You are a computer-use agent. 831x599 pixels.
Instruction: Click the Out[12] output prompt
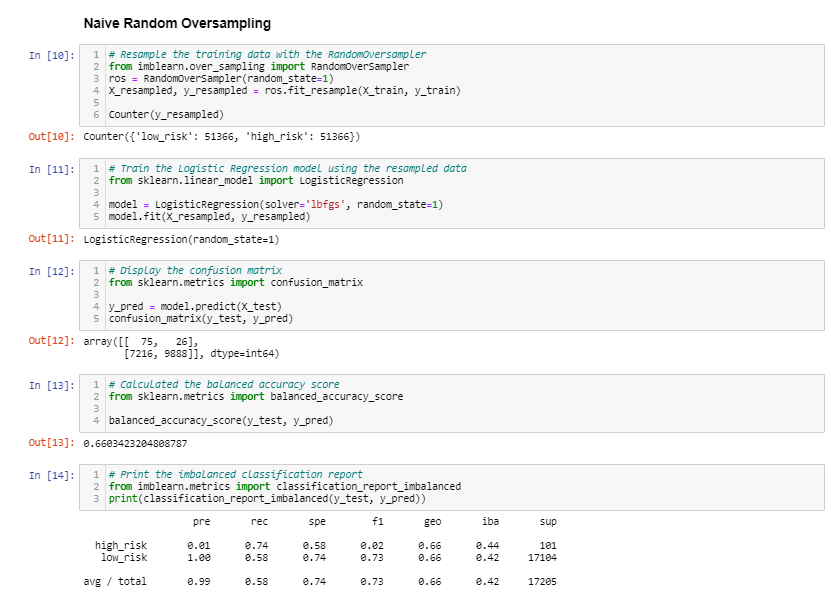pos(52,341)
